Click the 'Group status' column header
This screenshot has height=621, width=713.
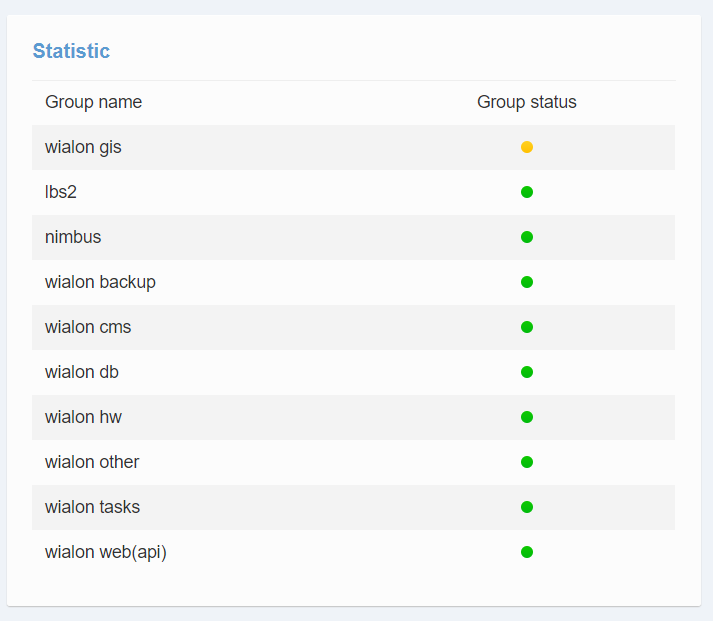tap(527, 102)
